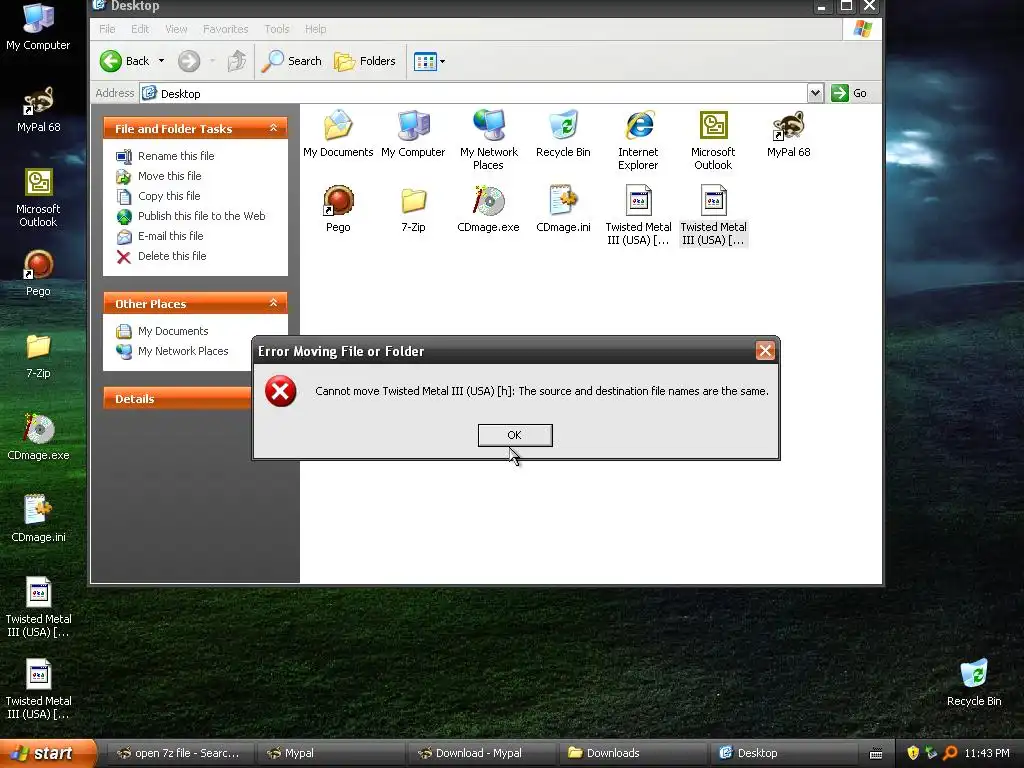Select Pego shortcut on the desktop
The width and height of the screenshot is (1024, 768).
38,273
